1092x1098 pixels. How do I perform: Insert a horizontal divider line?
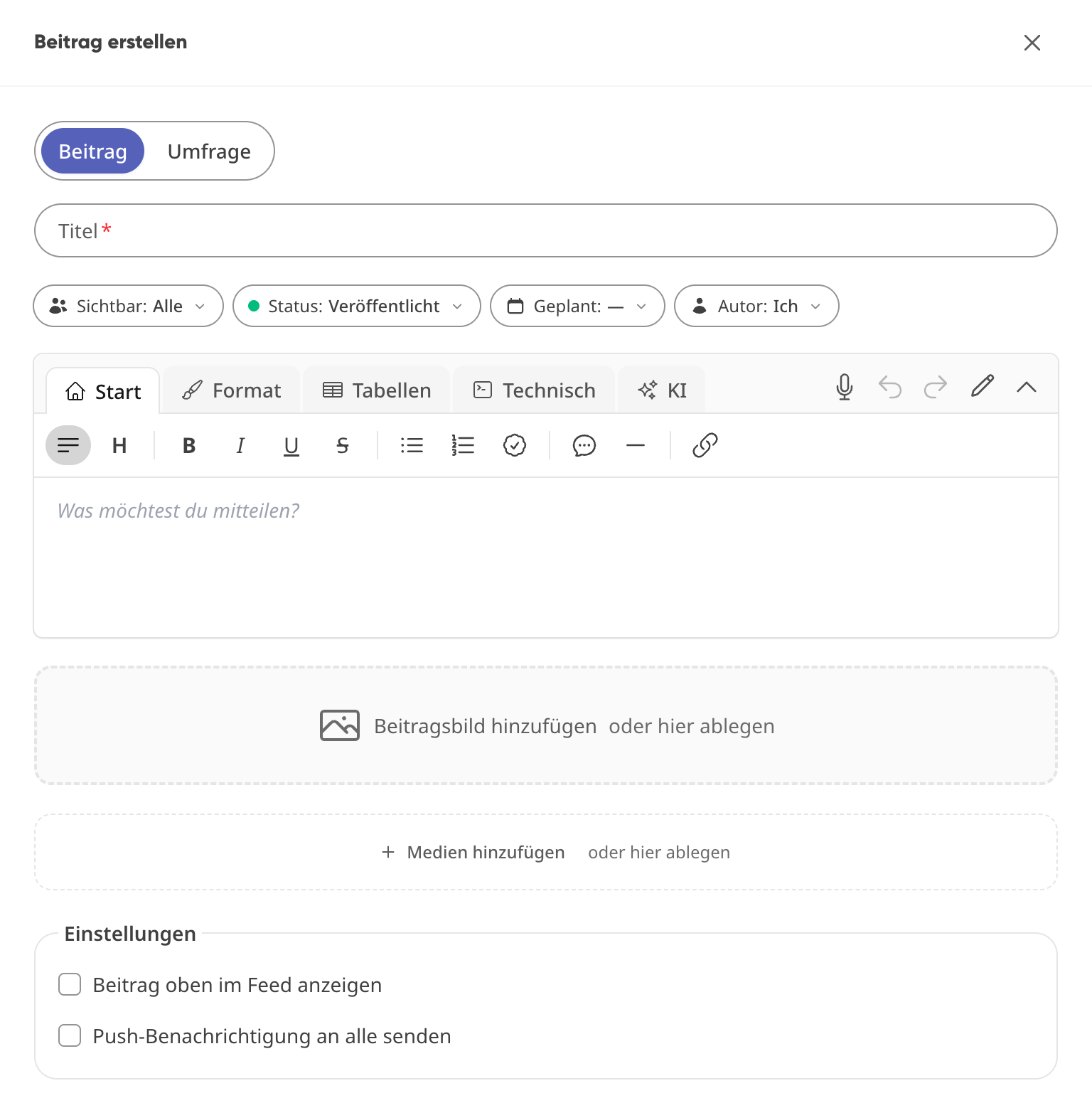point(635,445)
